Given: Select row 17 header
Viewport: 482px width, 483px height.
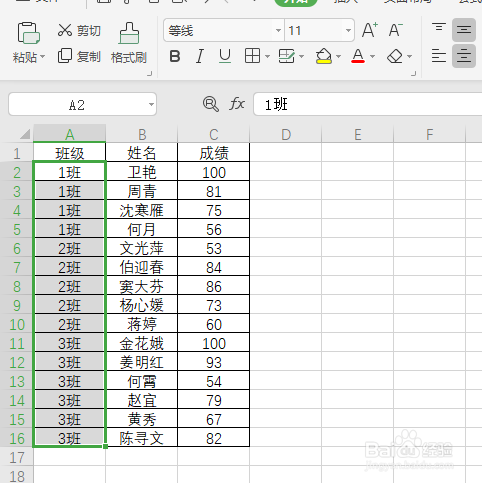Looking at the screenshot, I should 17,457.
